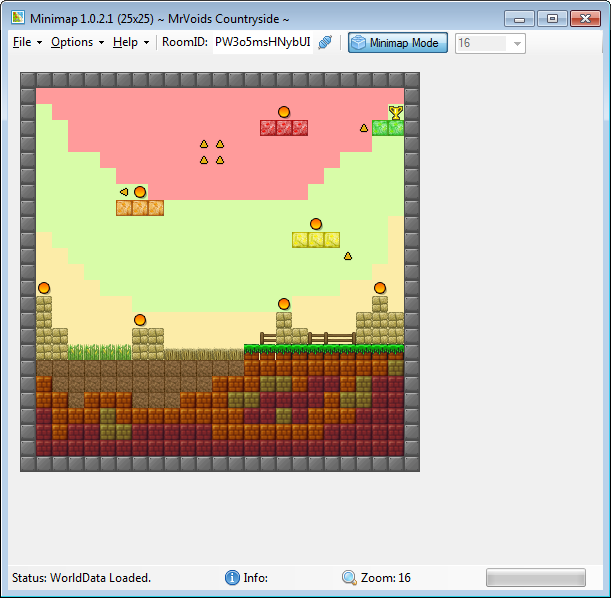
Task: Click the coin above the left-center stone pillar
Action: point(140,320)
